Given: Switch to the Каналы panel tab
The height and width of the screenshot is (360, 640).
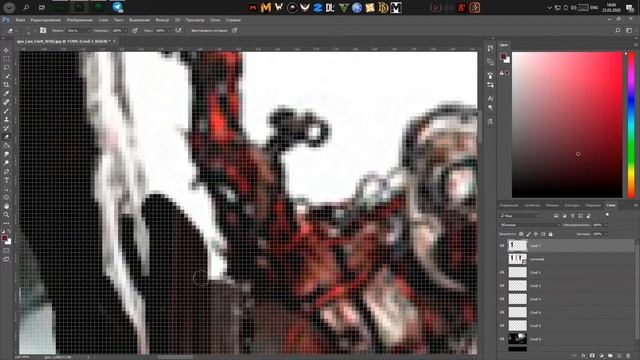Looking at the screenshot, I should (552, 205).
